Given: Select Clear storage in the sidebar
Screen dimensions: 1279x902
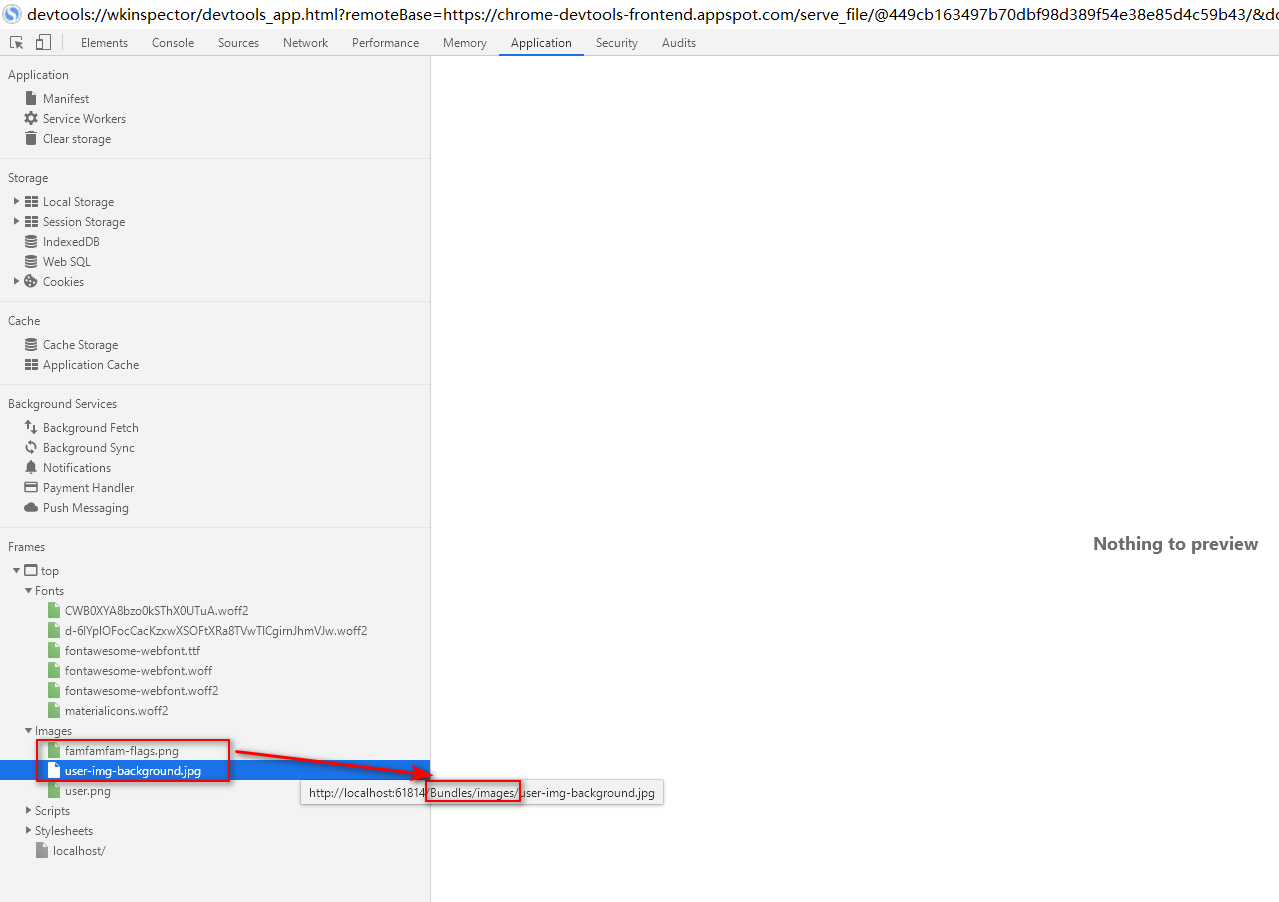Looking at the screenshot, I should [76, 138].
